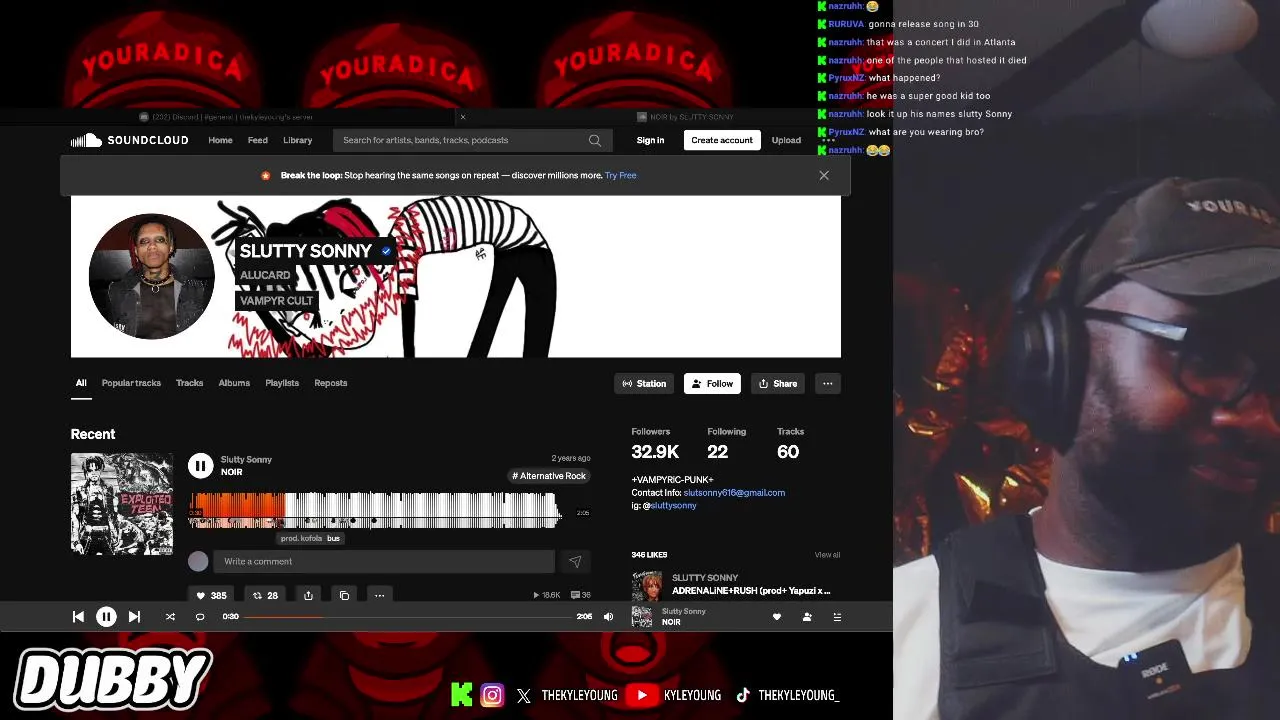This screenshot has width=1280, height=720.
Task: Close the Break the loop banner
Action: 824,175
